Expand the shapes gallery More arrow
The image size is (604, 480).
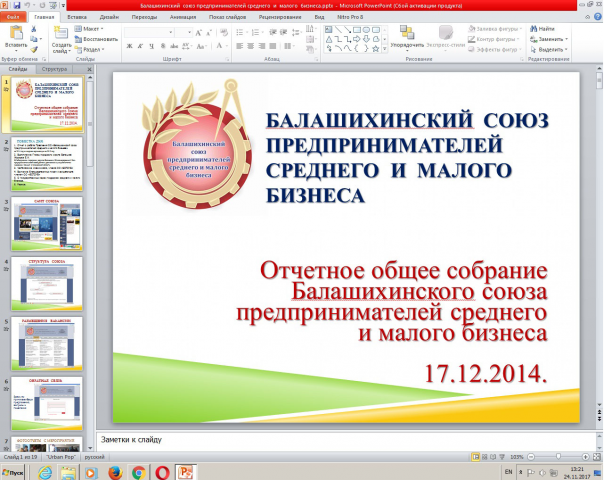(x=384, y=49)
